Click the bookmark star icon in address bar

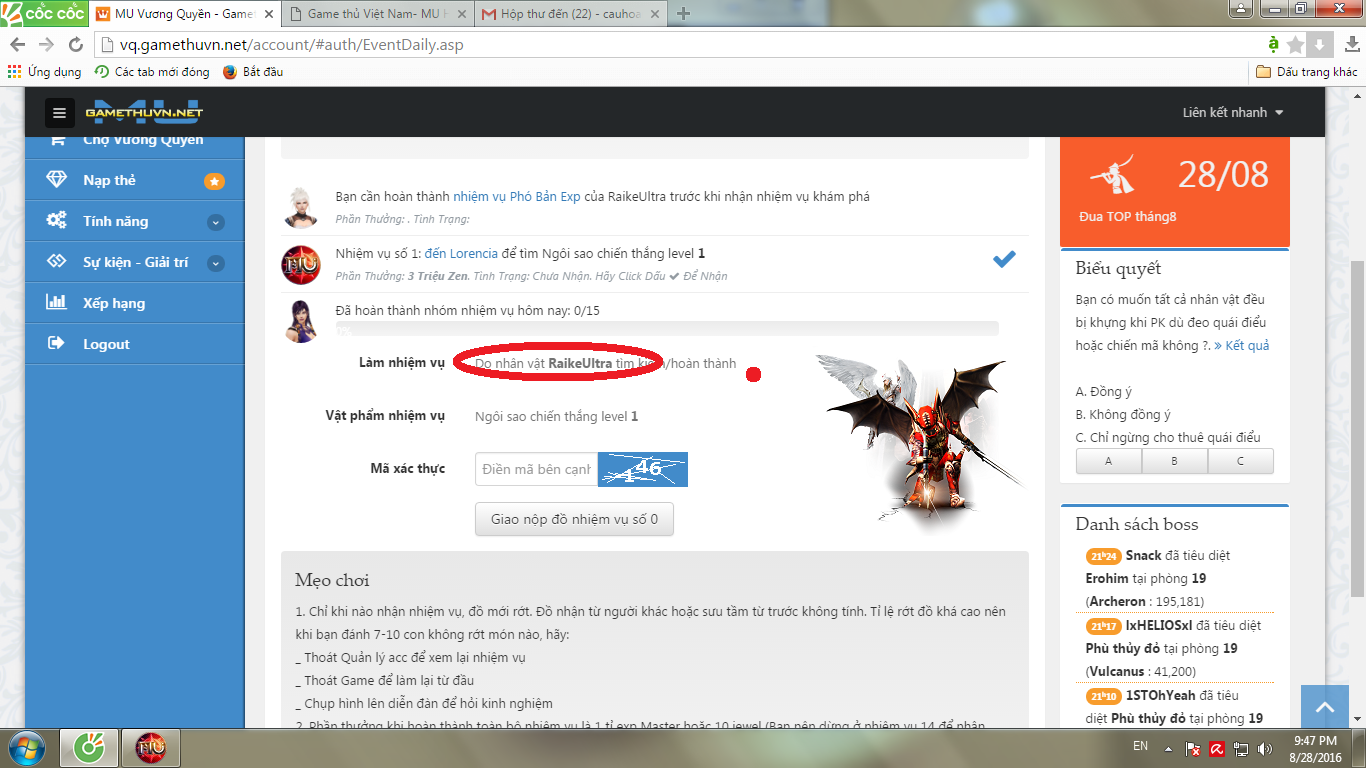point(1296,45)
